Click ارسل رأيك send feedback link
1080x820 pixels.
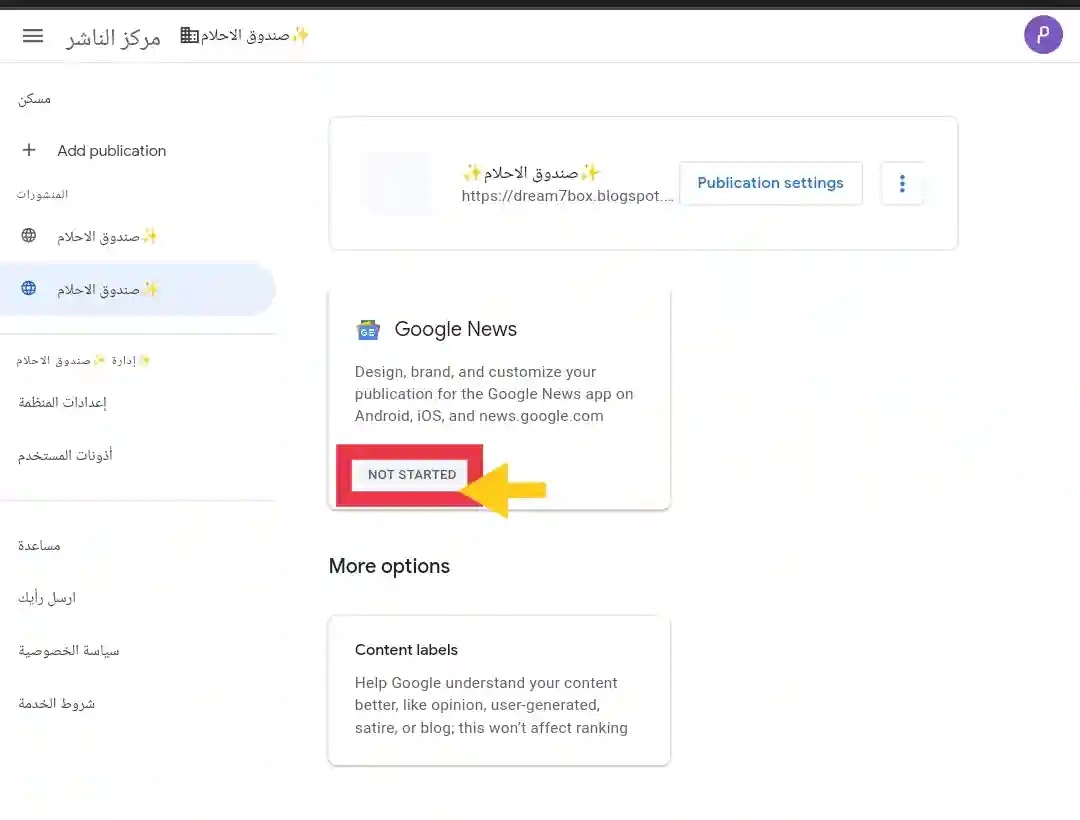47,598
